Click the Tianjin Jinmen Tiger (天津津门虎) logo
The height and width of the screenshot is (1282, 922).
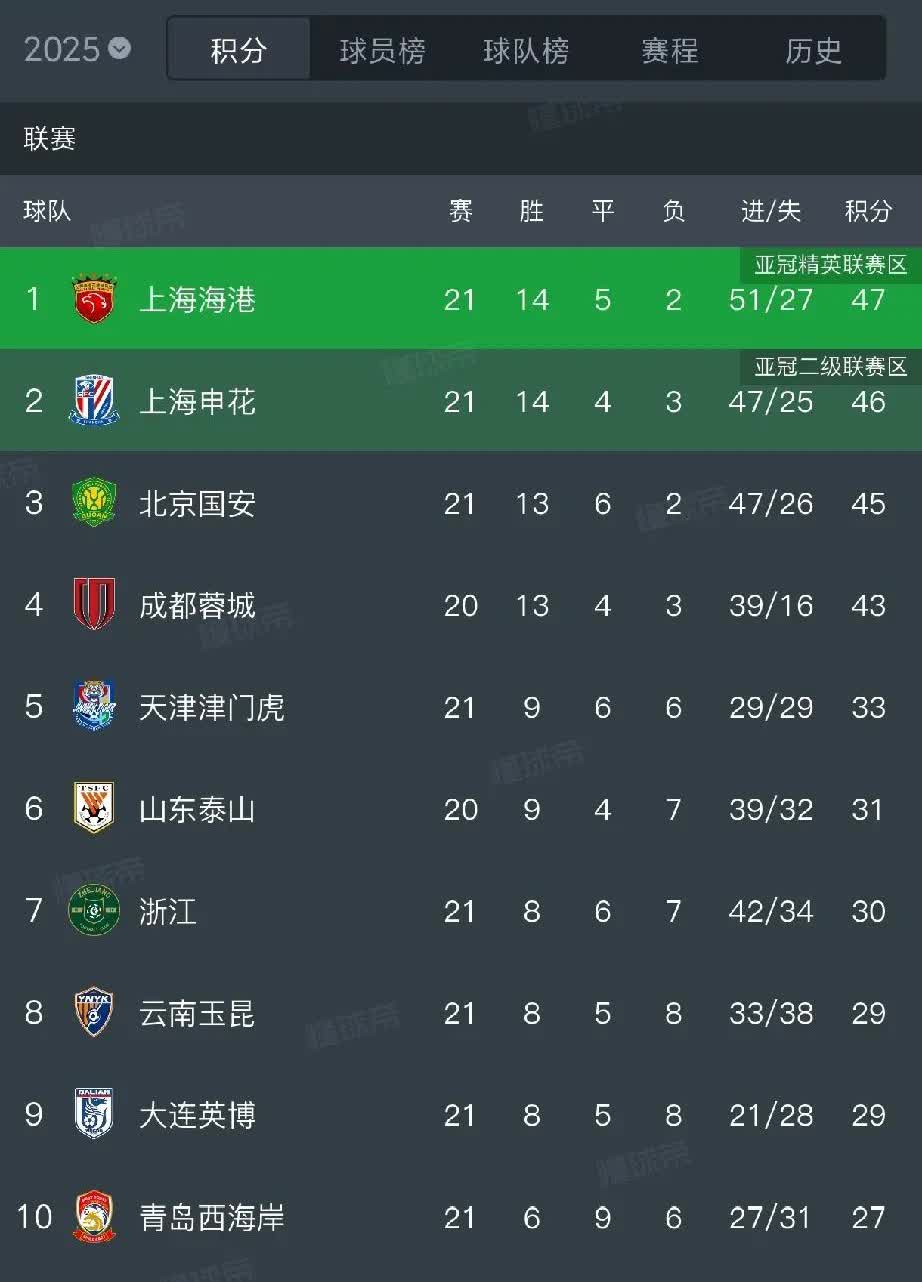[x=94, y=707]
